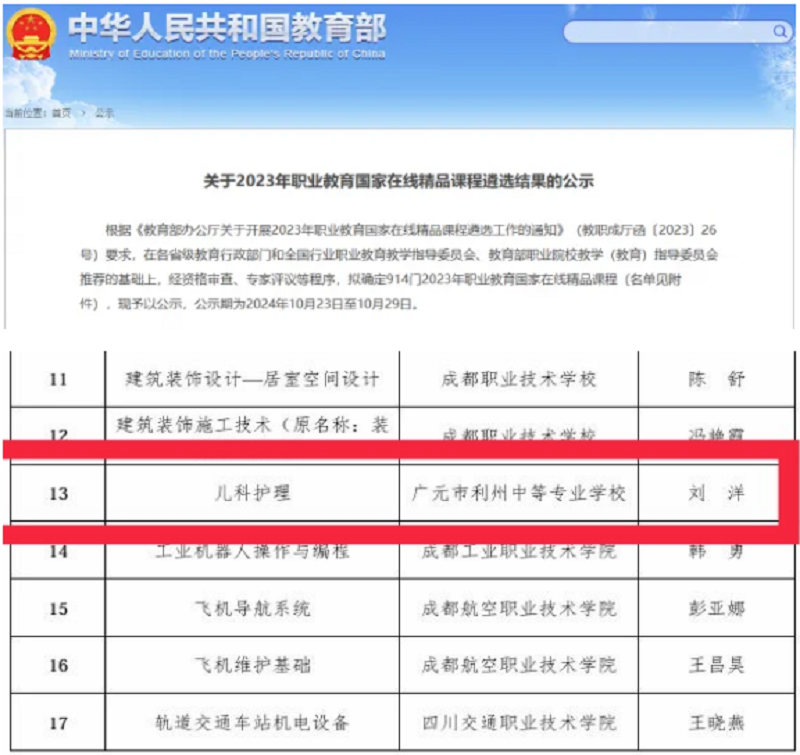Click the magnifier search icon
The image size is (800, 755).
point(779,32)
